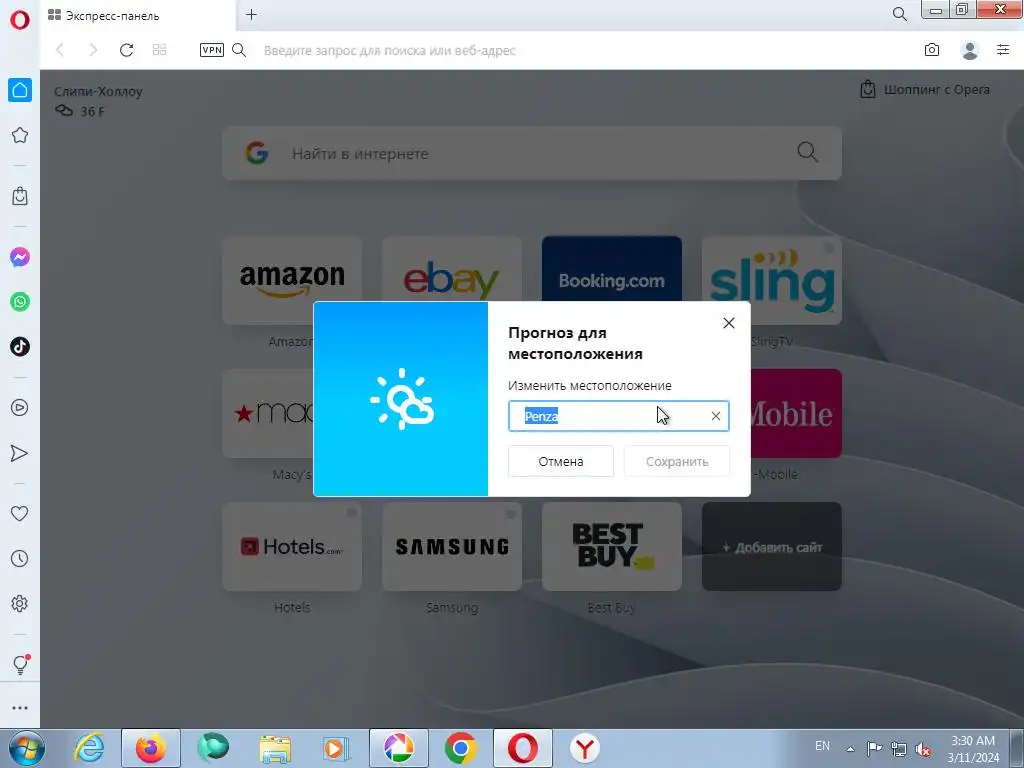The width and height of the screenshot is (1024, 768).
Task: Select the Home icon in sidebar
Action: [x=20, y=90]
